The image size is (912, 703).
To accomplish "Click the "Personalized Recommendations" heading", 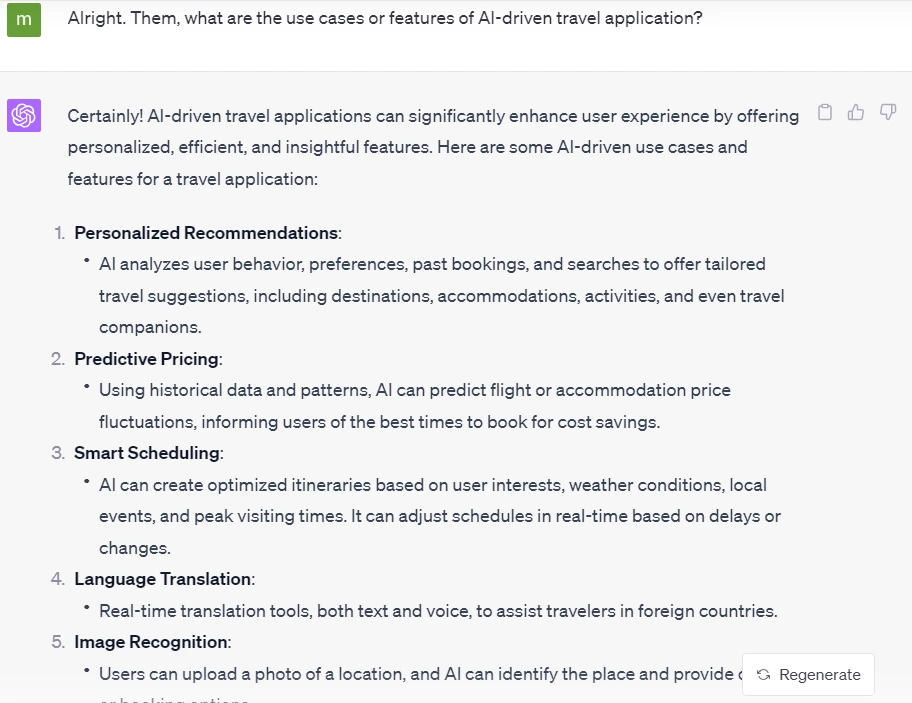I will coord(206,233).
